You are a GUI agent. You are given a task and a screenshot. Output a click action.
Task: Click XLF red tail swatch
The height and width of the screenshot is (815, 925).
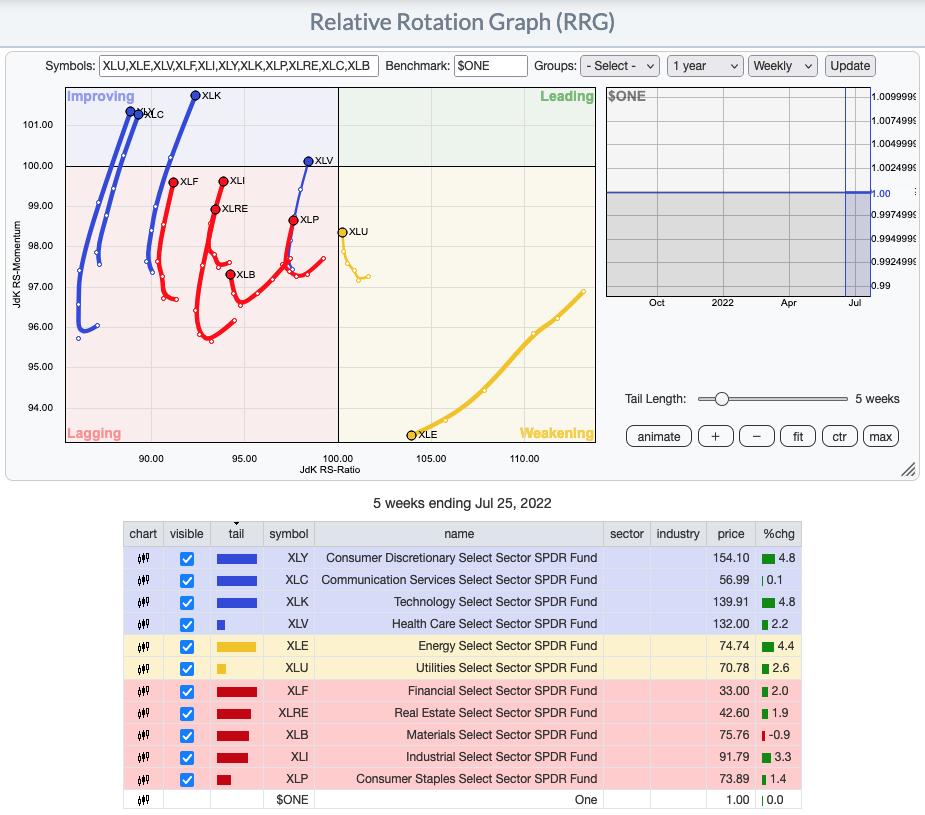click(x=237, y=692)
